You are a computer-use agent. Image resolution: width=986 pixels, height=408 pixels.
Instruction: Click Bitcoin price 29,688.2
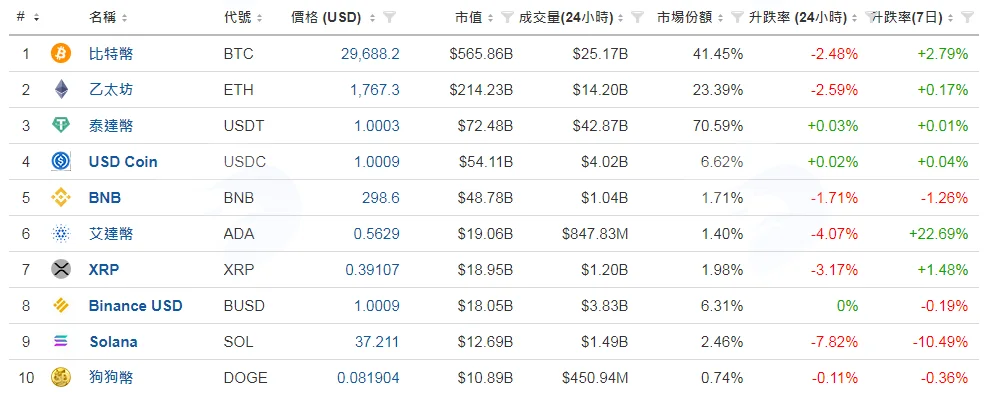click(x=370, y=54)
